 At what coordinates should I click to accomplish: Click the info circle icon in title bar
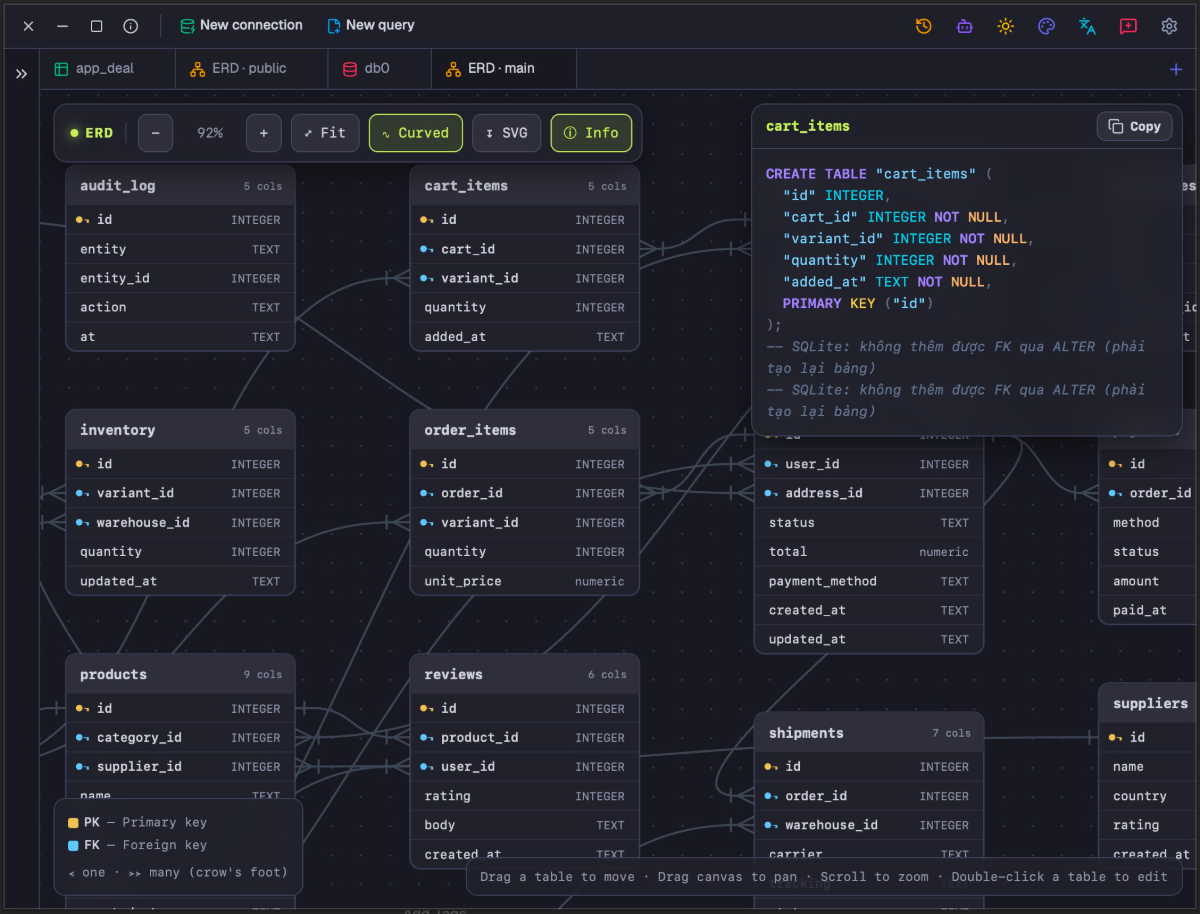click(x=131, y=26)
